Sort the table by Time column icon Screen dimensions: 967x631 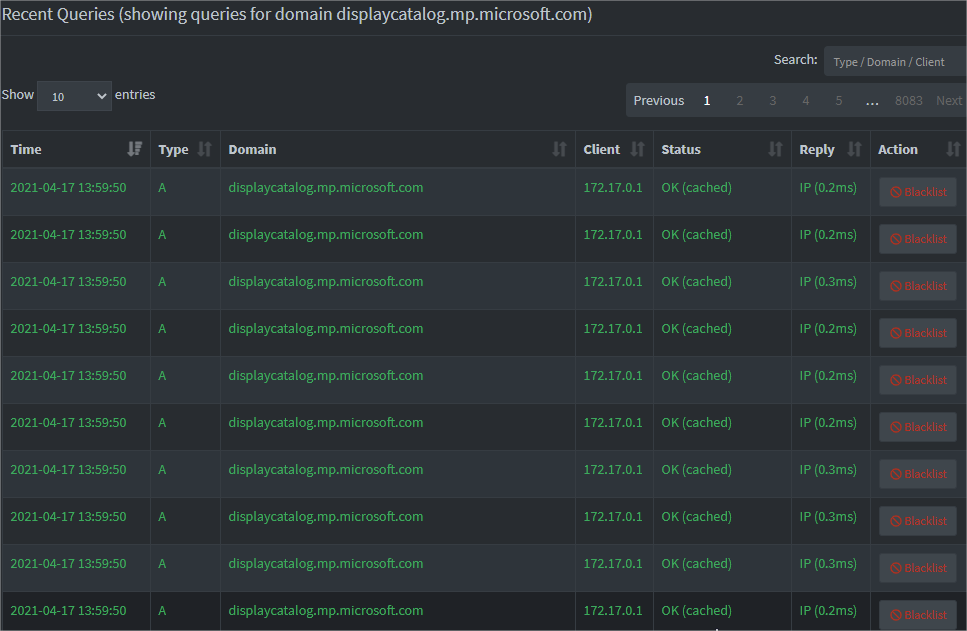click(134, 149)
